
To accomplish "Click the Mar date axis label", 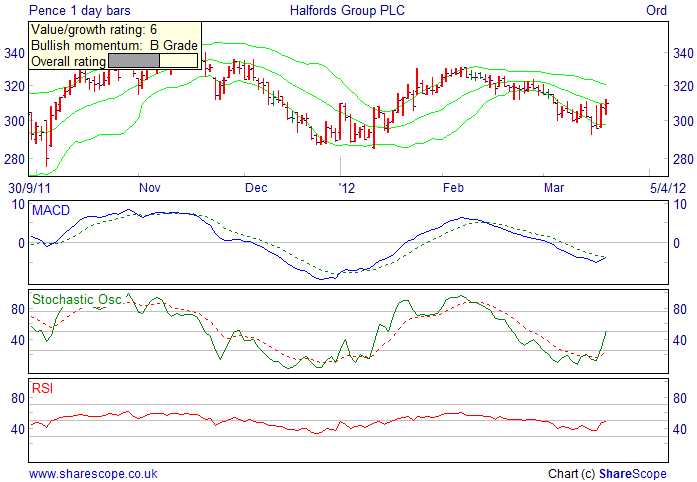I will [554, 188].
